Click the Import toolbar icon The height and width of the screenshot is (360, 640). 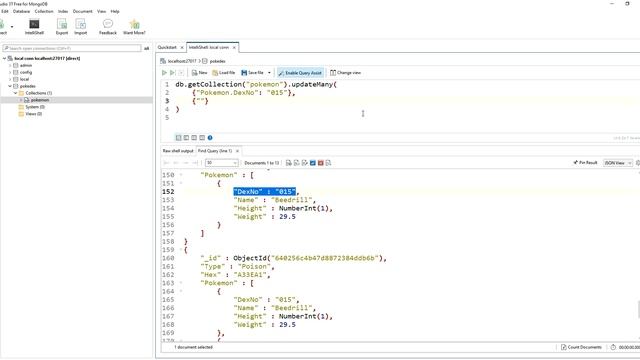coord(80,24)
